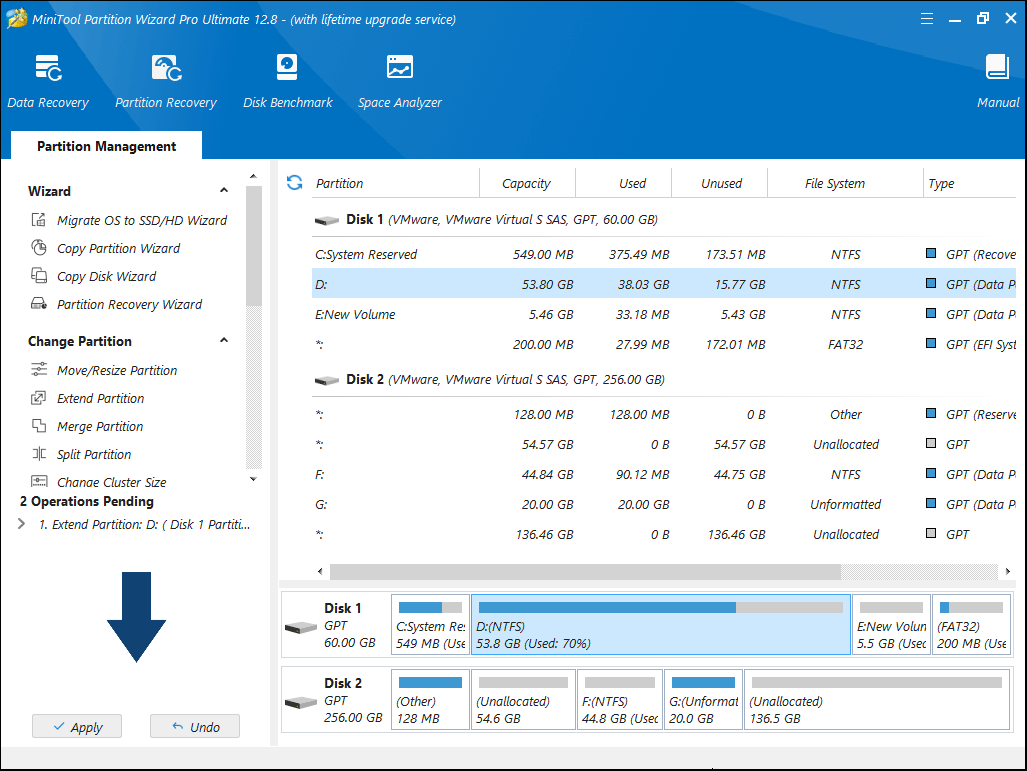Undo the last operation
Viewport: 1027px width, 771px height.
[x=194, y=726]
